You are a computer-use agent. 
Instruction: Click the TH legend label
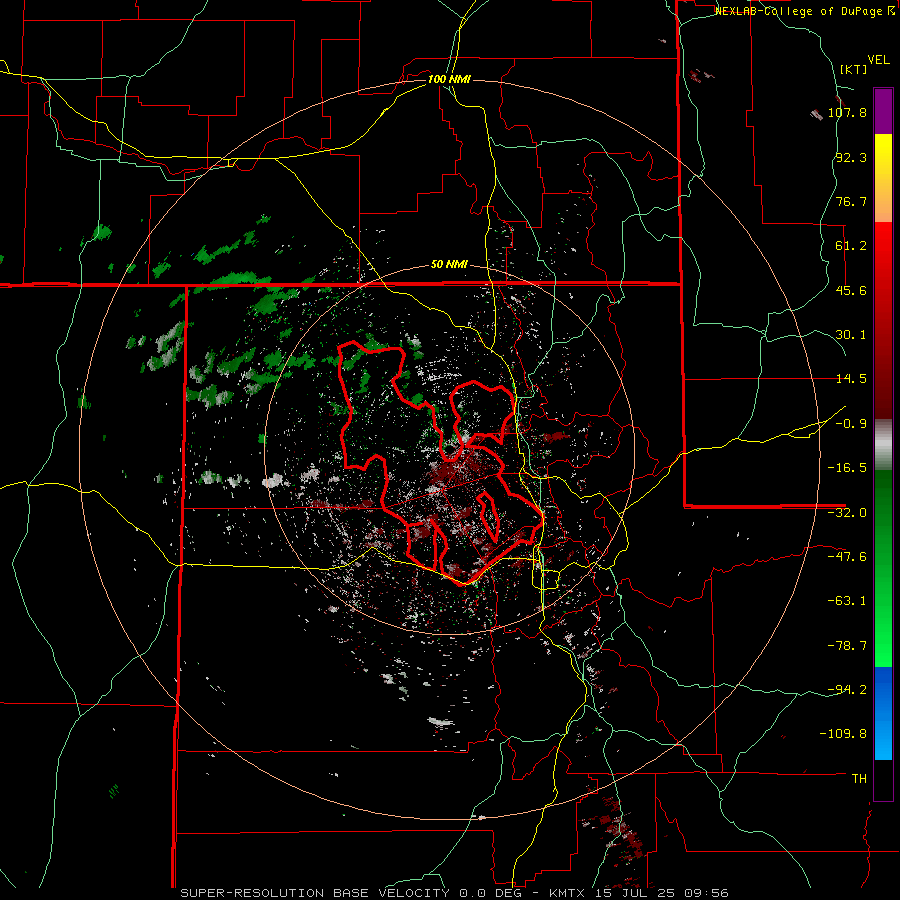pyautogui.click(x=859, y=779)
